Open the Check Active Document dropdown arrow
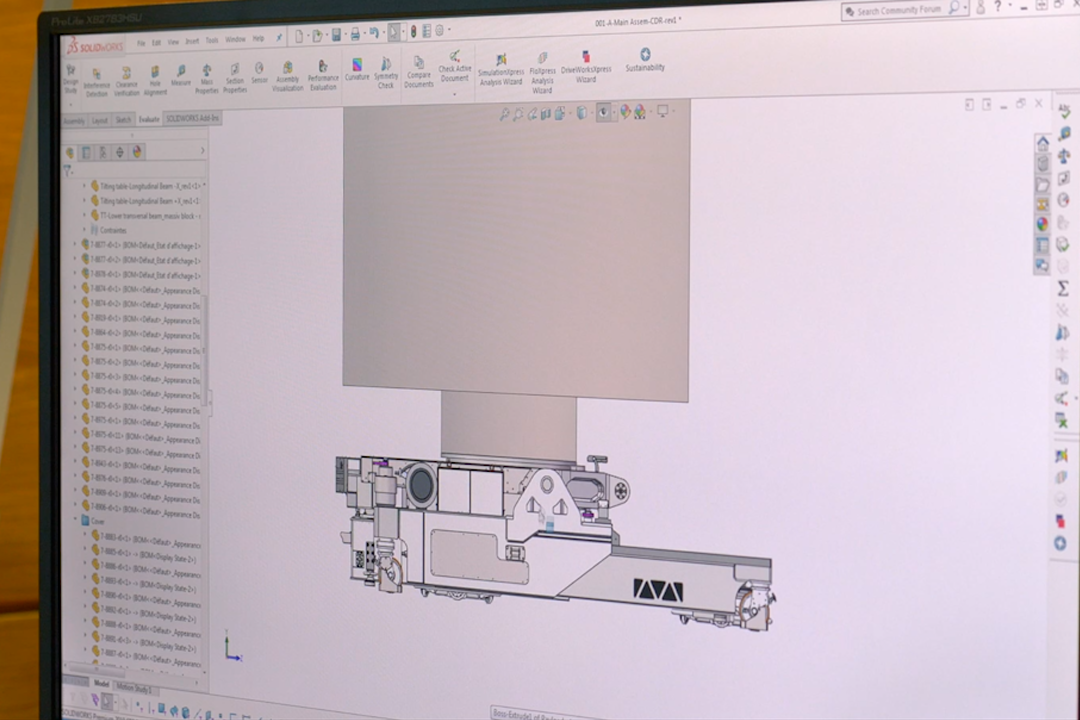1080x720 pixels. [455, 94]
